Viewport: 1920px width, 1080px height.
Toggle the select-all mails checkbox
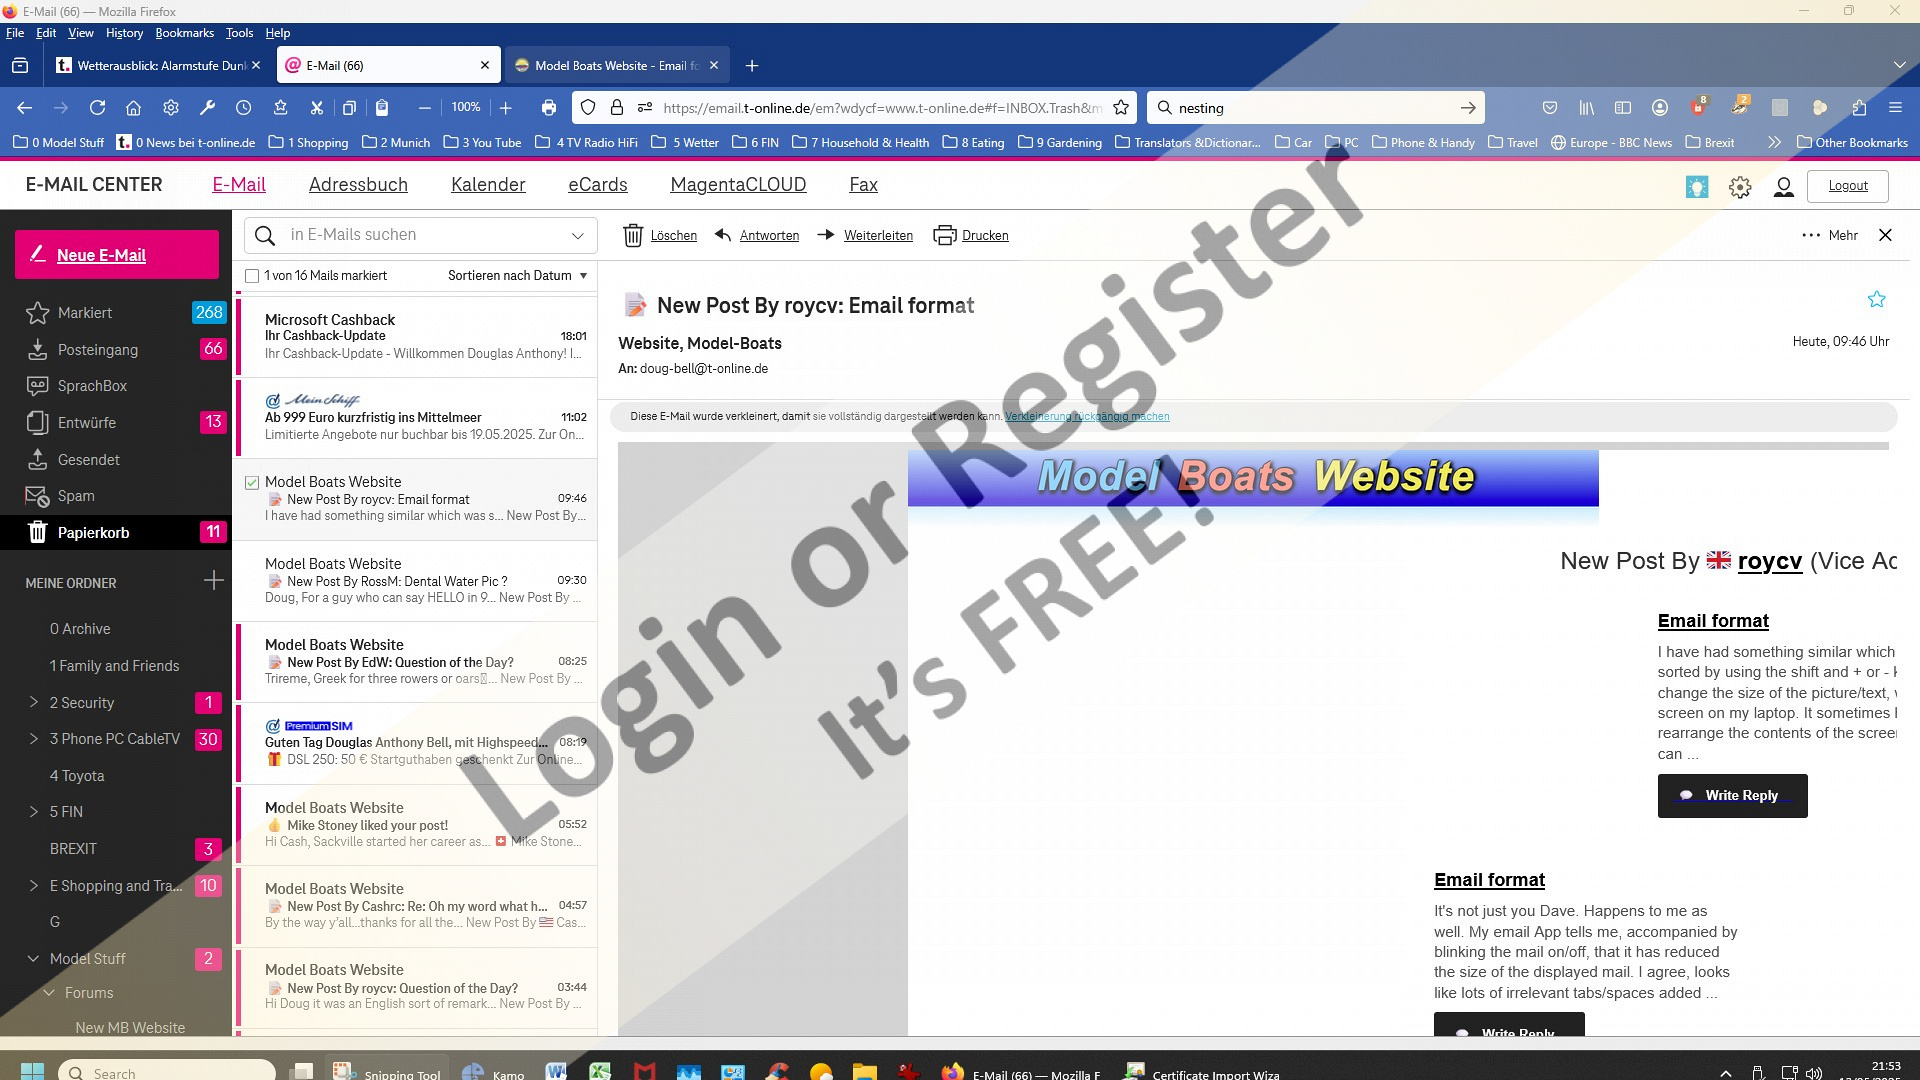pyautogui.click(x=252, y=276)
